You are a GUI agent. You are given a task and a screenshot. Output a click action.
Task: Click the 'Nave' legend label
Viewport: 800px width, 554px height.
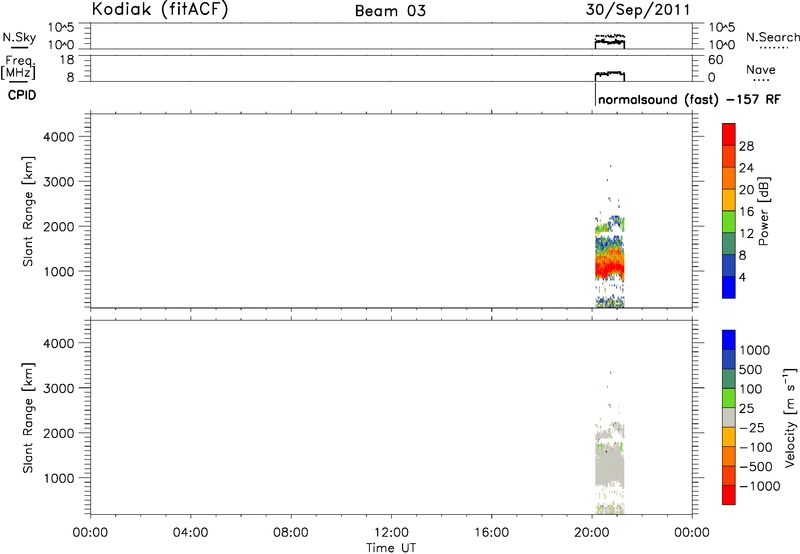tap(761, 70)
